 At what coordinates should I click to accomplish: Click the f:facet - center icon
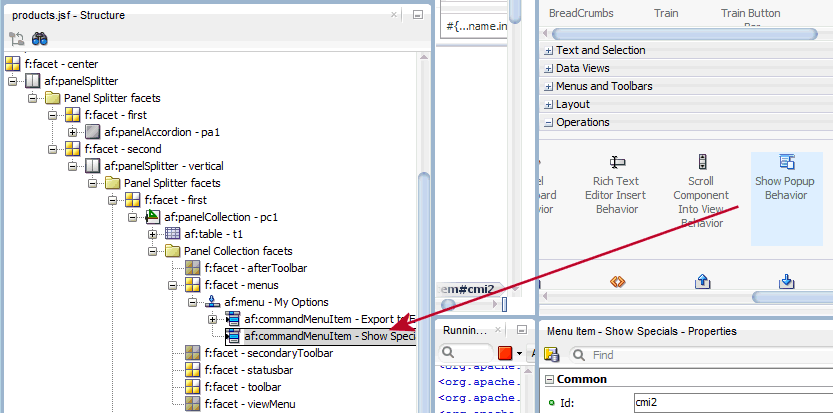click(13, 64)
